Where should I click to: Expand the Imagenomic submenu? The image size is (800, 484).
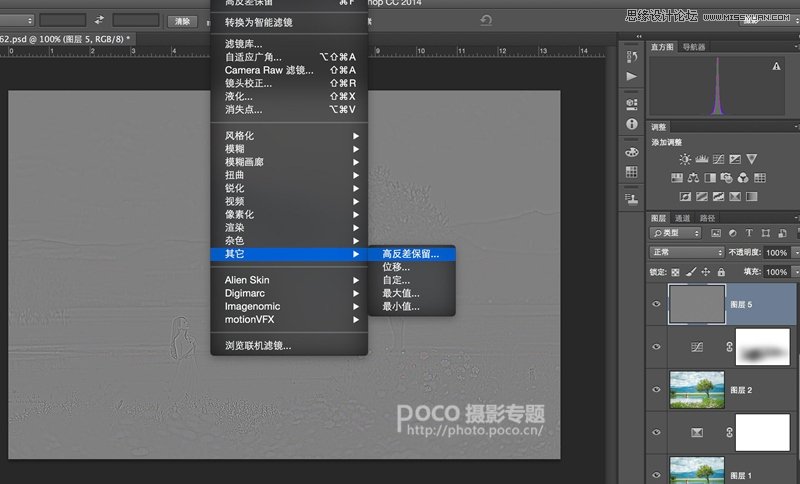click(289, 307)
